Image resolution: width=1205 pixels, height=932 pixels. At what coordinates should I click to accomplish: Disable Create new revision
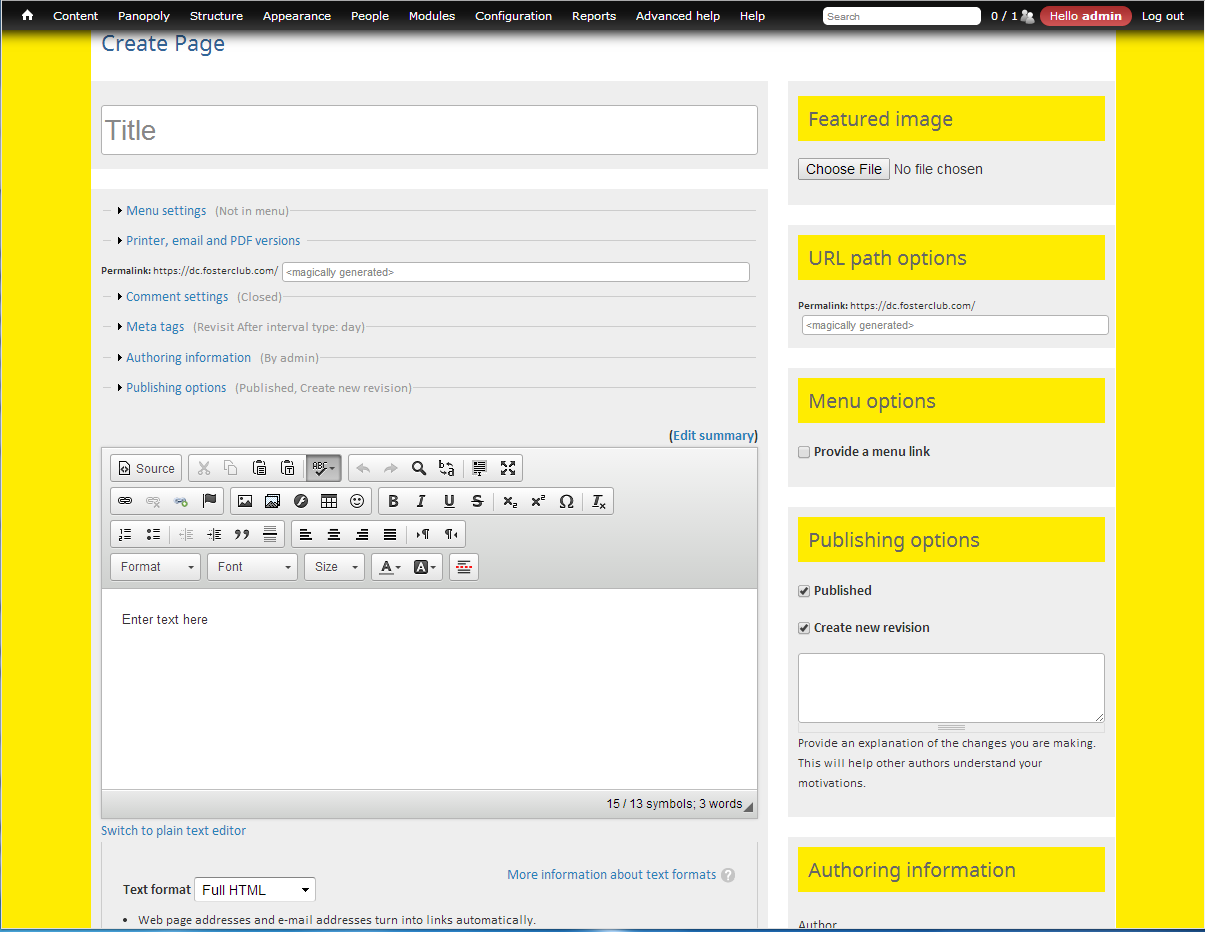pos(804,627)
